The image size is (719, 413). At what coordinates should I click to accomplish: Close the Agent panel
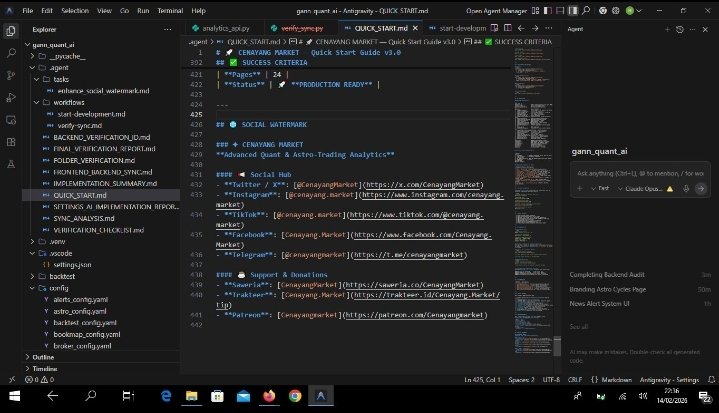click(705, 29)
